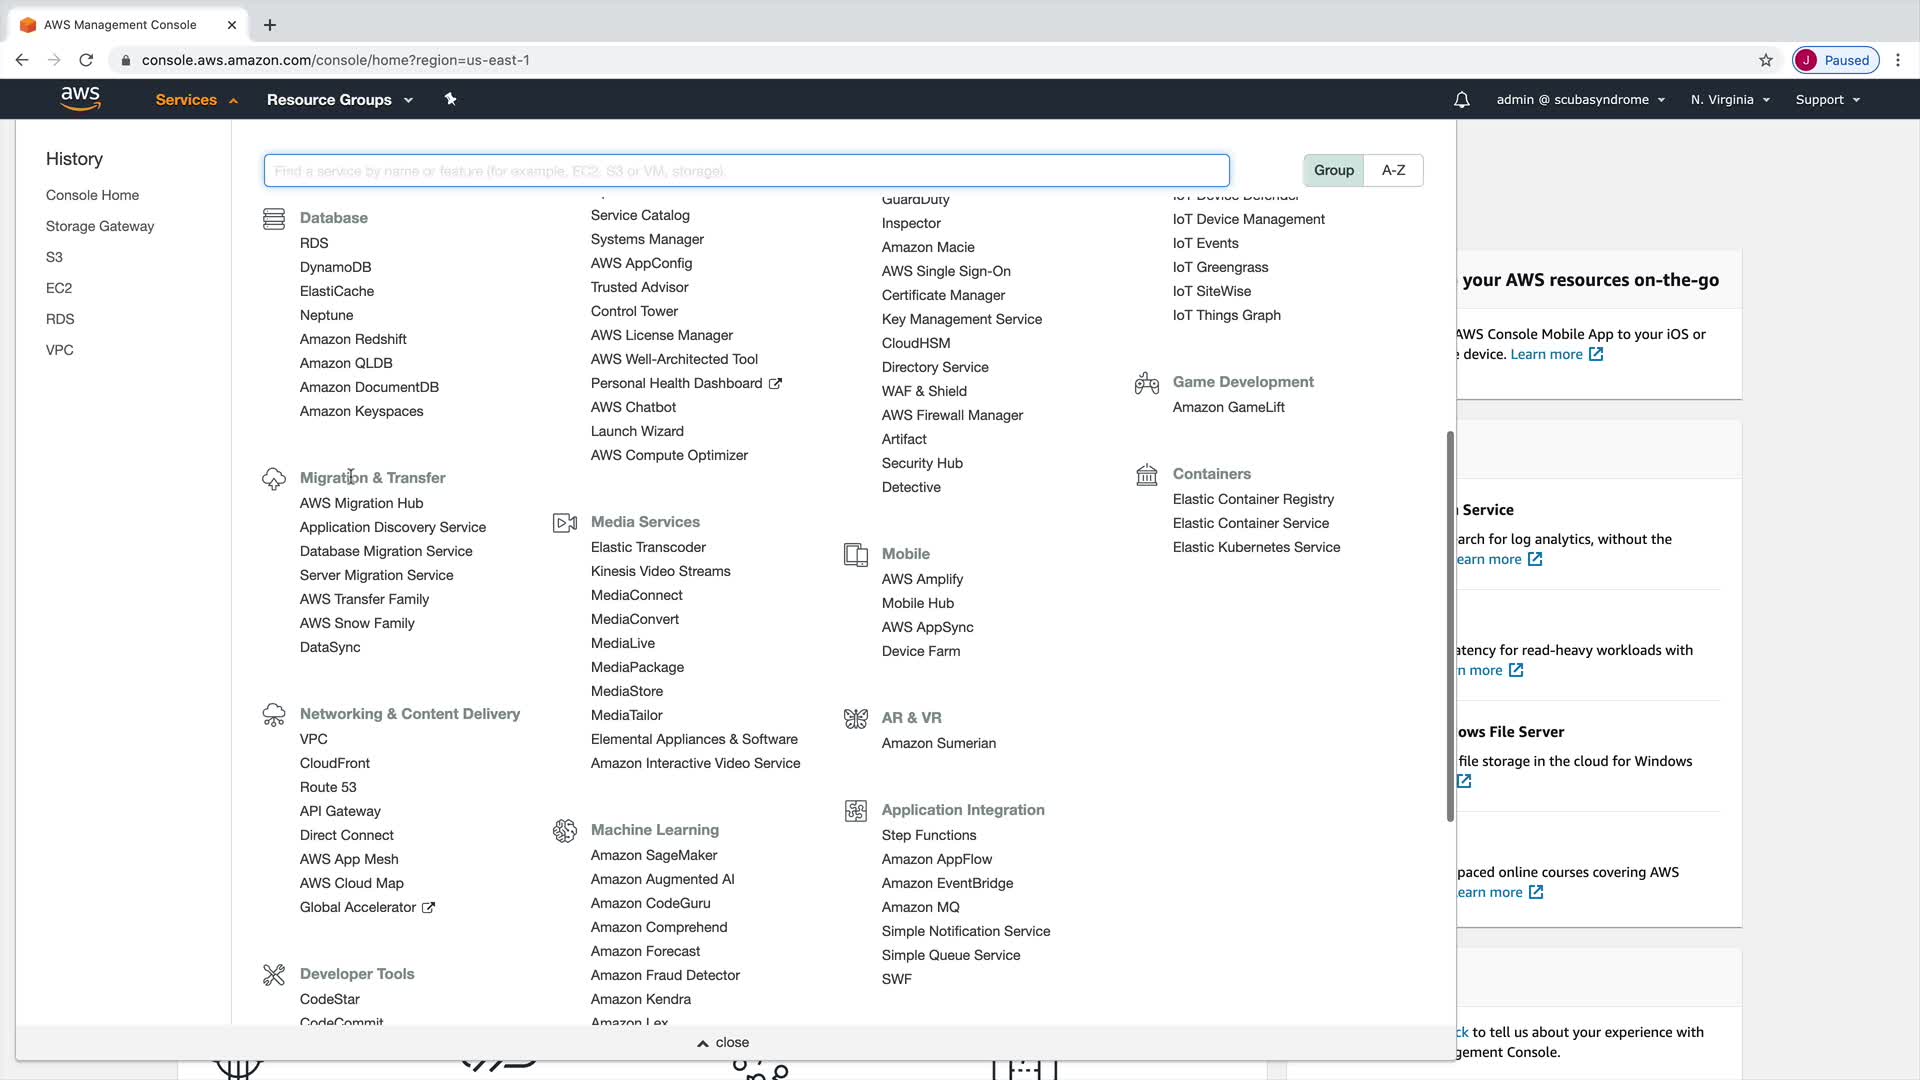Open the Amazon SageMaker service link

point(653,855)
